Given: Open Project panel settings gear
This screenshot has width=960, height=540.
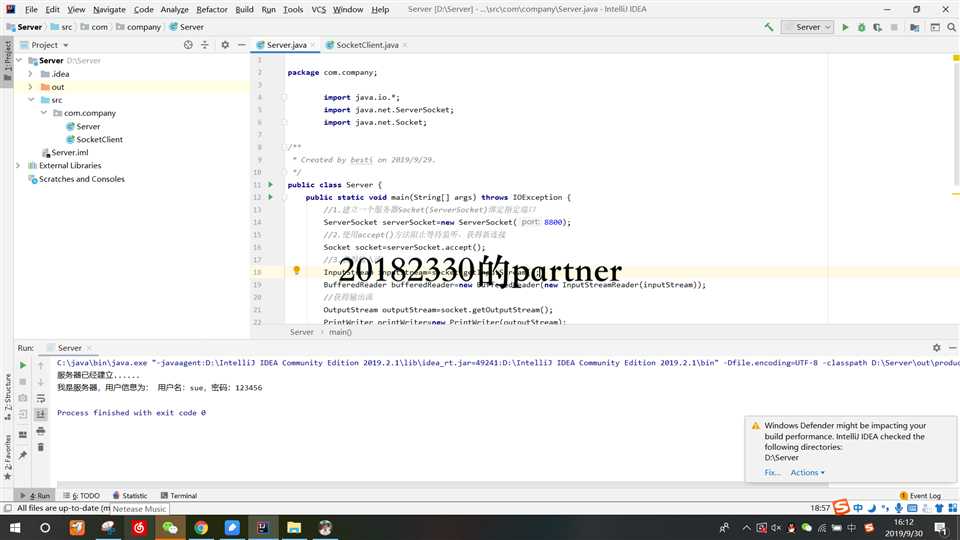Looking at the screenshot, I should point(225,45).
